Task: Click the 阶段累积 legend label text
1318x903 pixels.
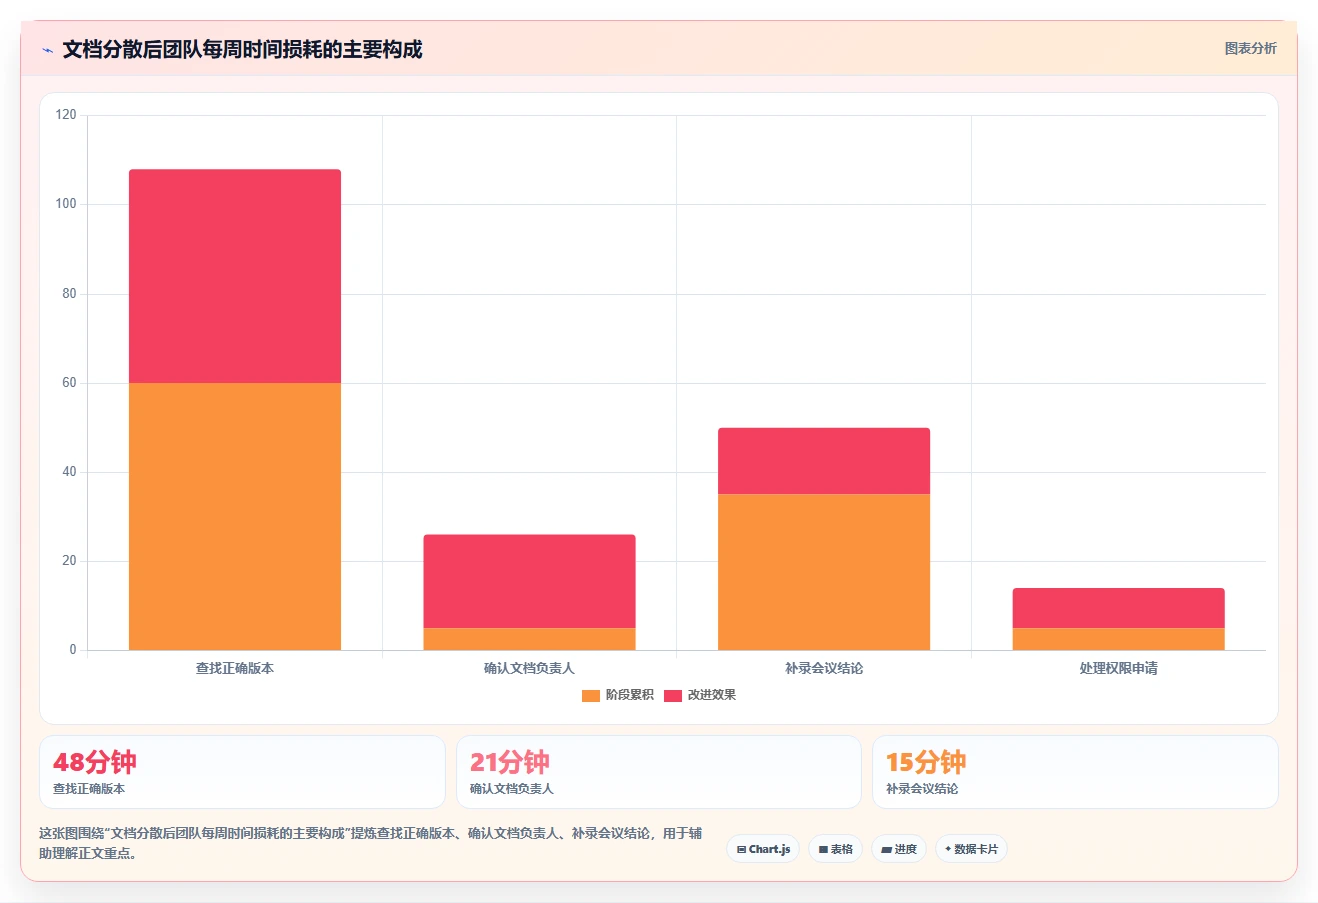Action: click(629, 695)
